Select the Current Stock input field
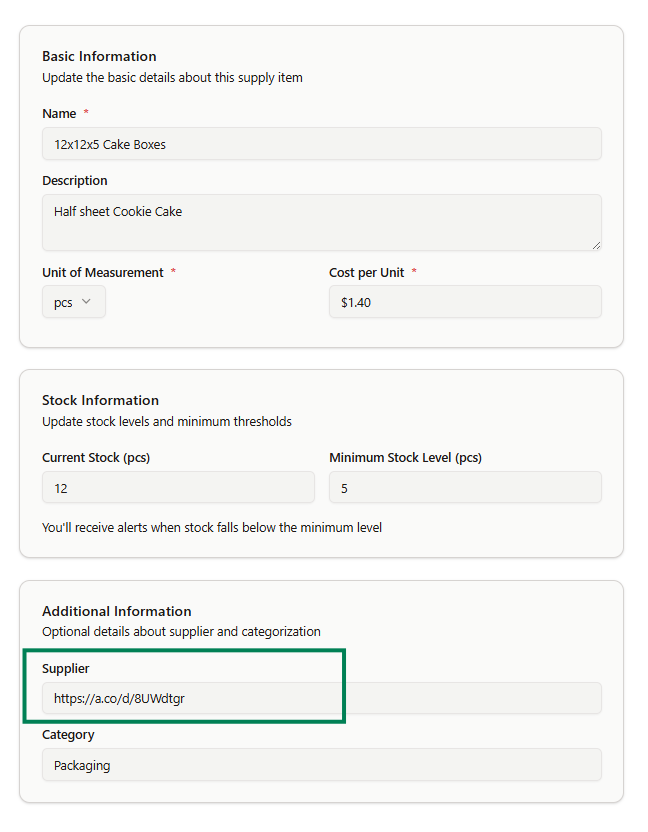The height and width of the screenshot is (832, 648). tap(178, 488)
